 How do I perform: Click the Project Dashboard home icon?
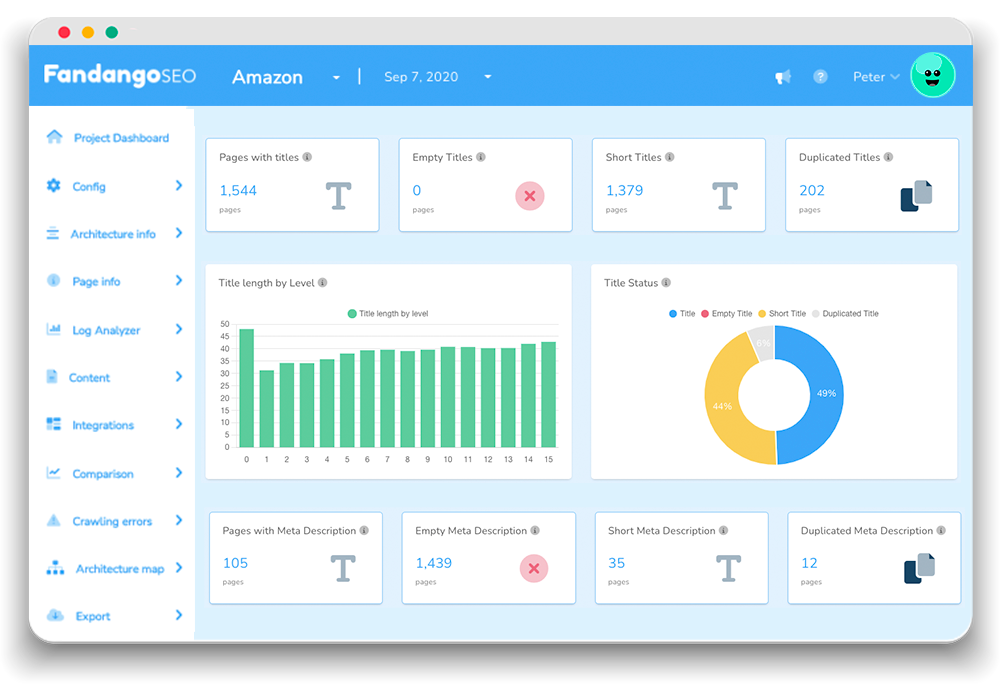click(55, 137)
